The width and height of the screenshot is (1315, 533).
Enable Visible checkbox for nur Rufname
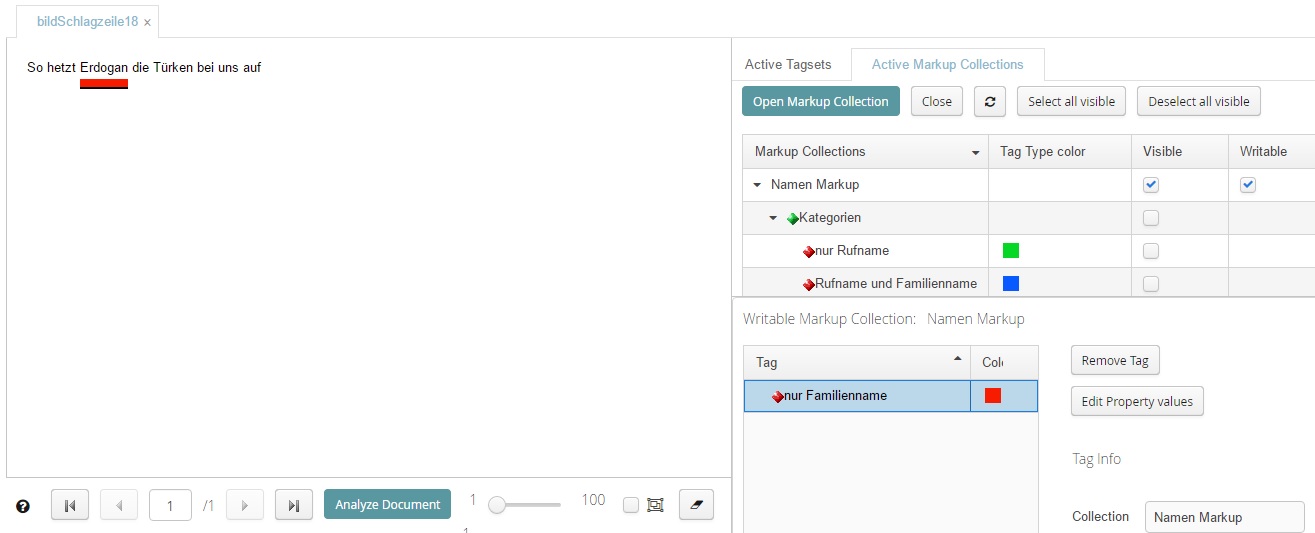pos(1151,251)
